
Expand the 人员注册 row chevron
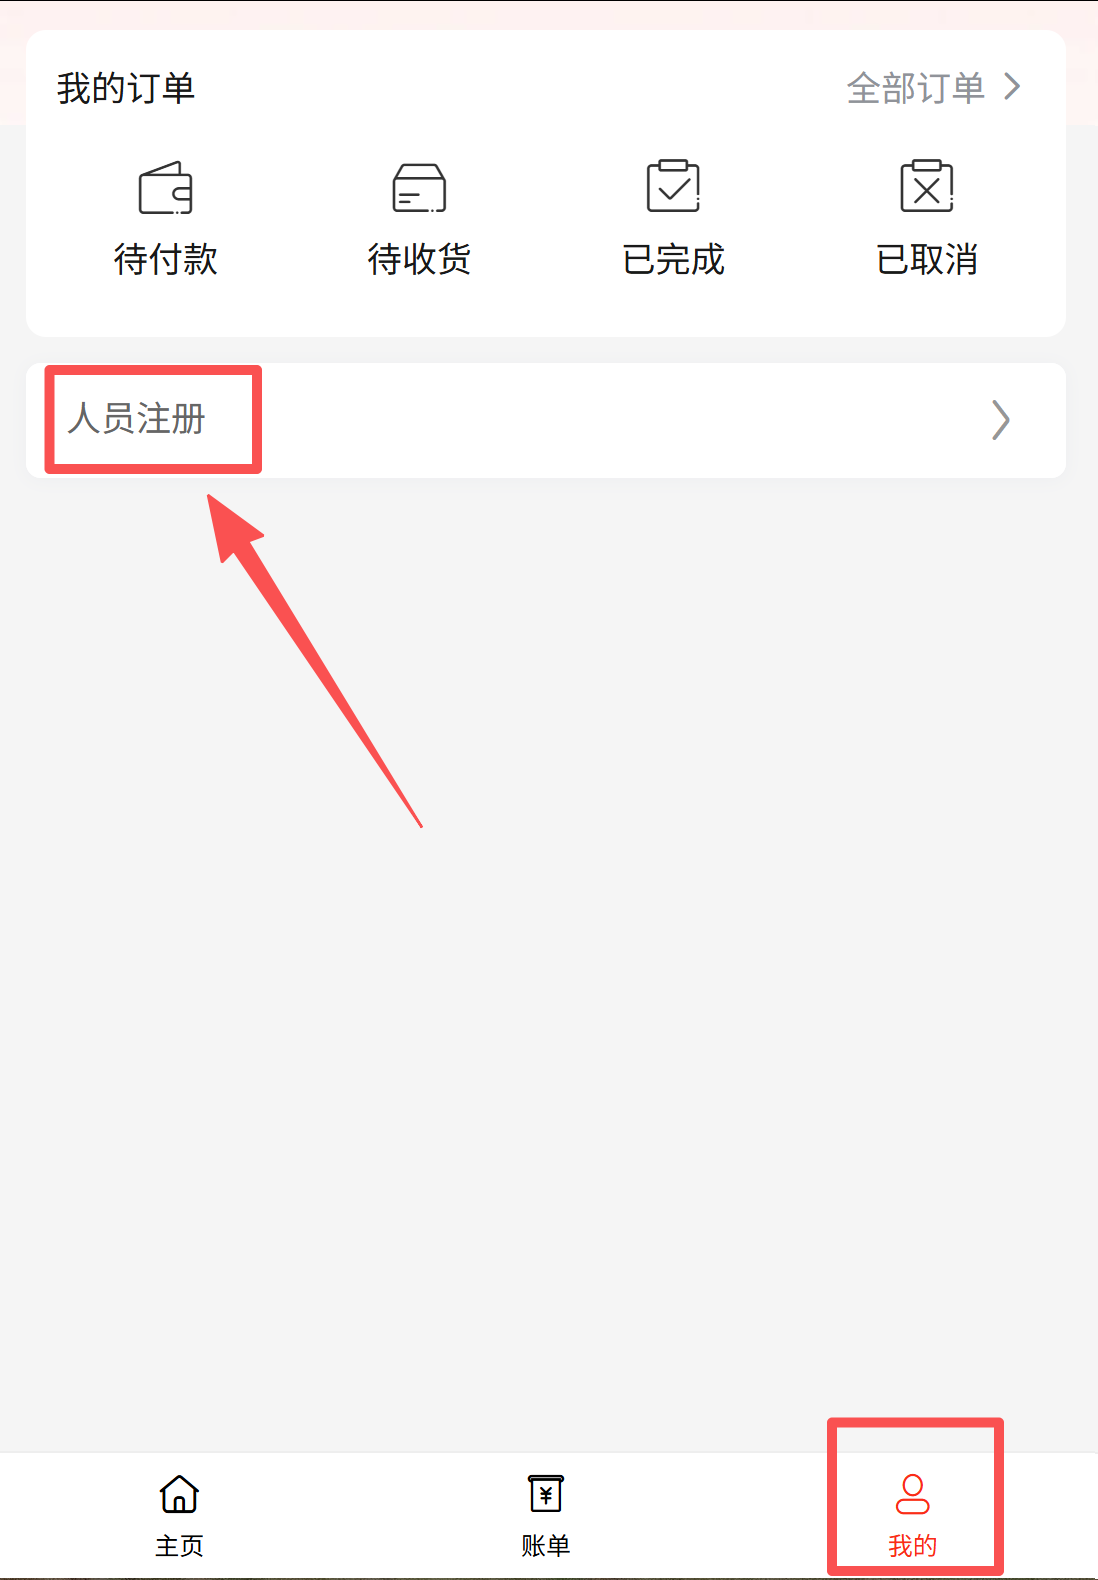click(1001, 420)
